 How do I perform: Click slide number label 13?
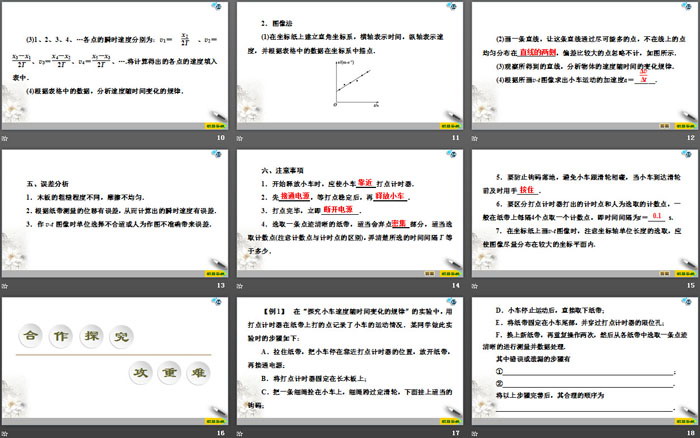tap(221, 285)
